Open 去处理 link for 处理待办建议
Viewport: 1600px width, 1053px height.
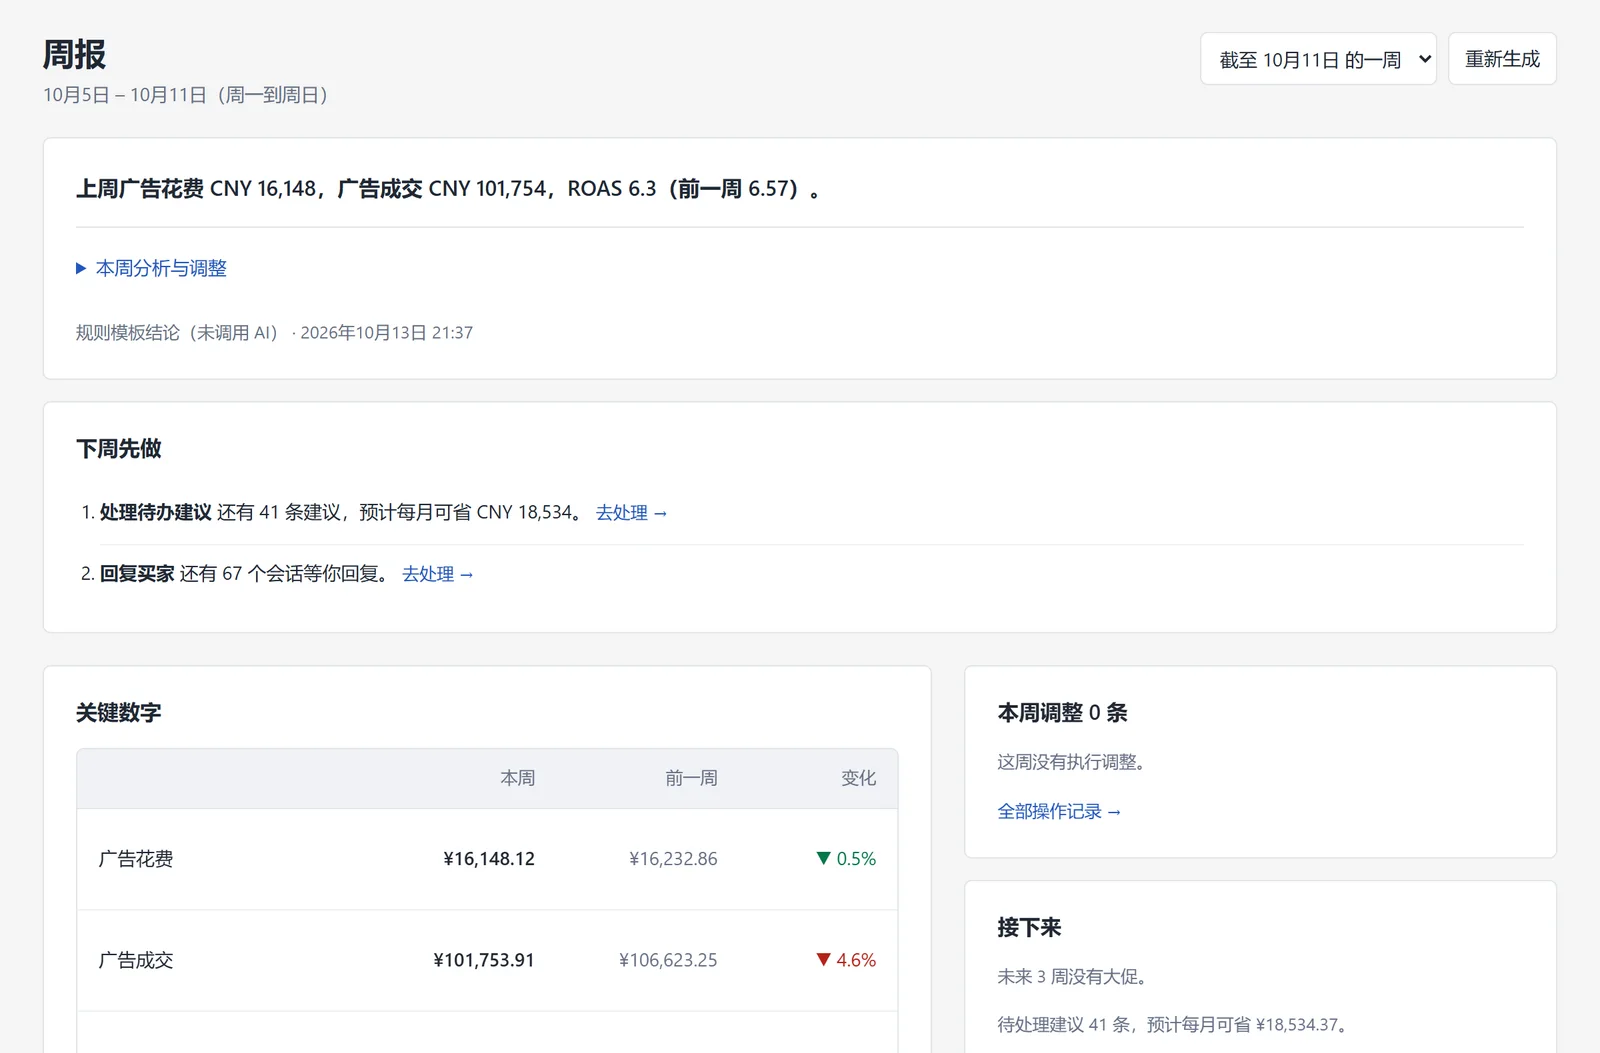coord(631,513)
